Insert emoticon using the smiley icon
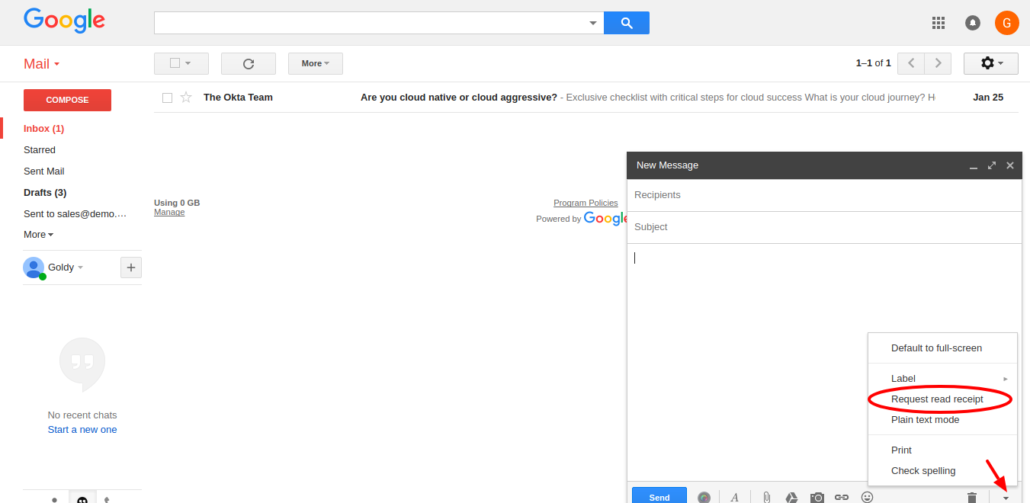 [868, 497]
